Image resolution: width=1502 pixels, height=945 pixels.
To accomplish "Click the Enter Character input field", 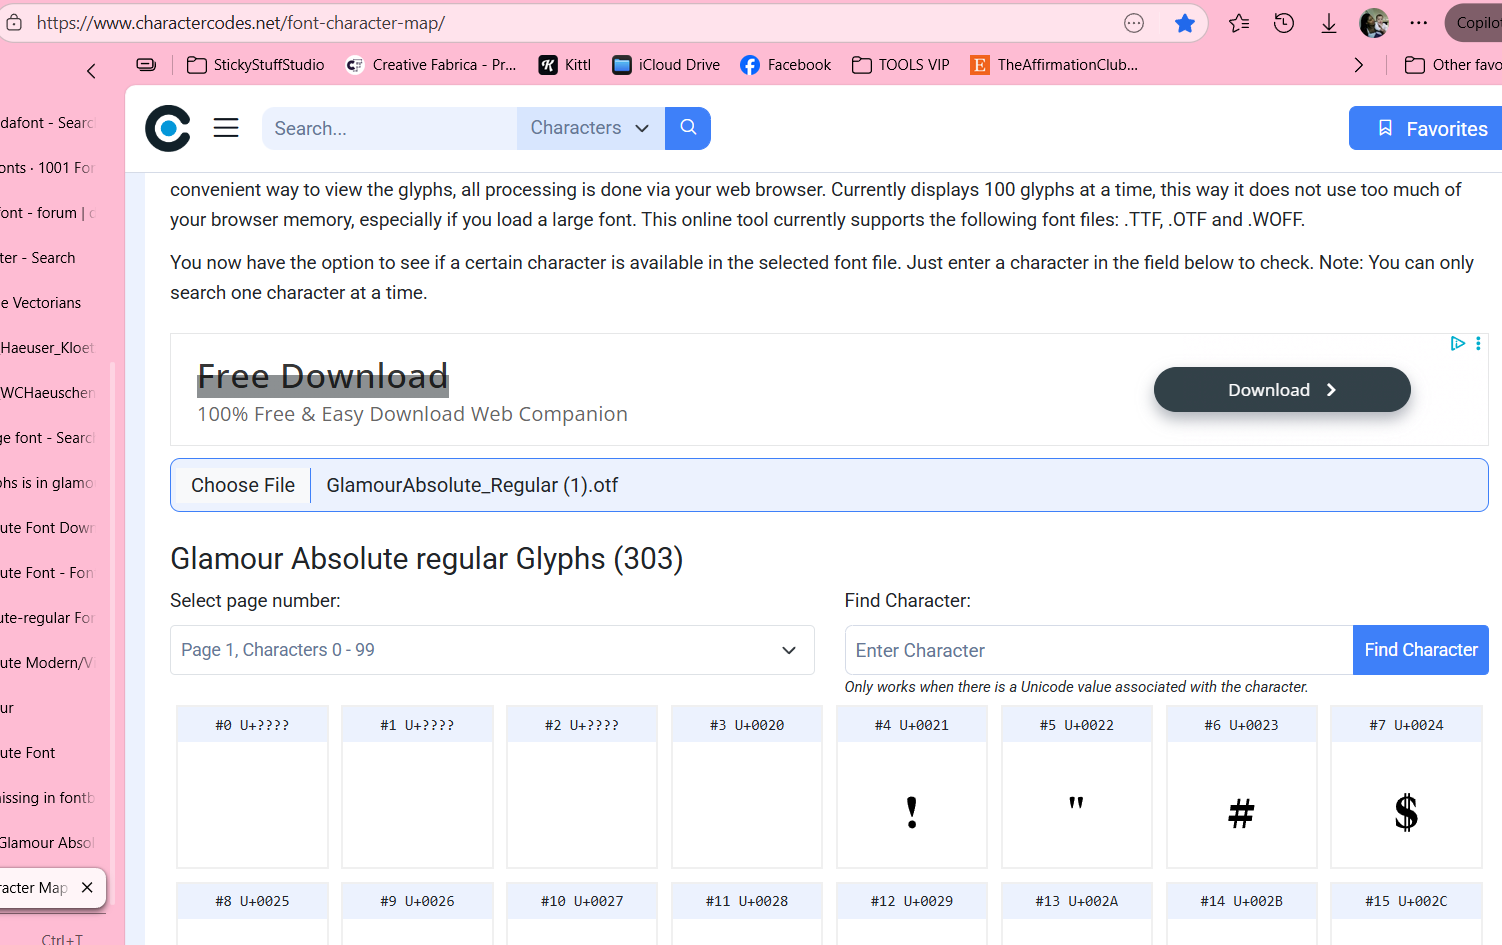I will click(x=1098, y=650).
